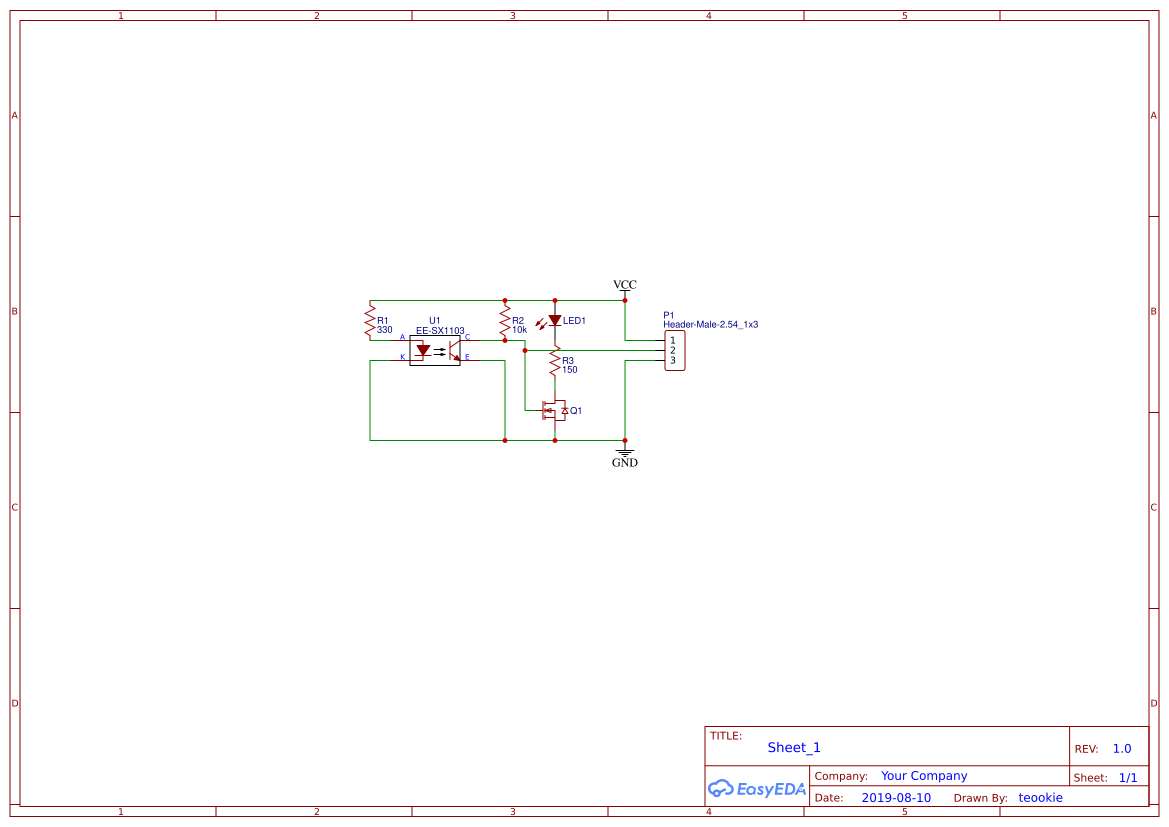Click the '10k' resistor value
This screenshot has height=827, width=1169.
(x=520, y=330)
